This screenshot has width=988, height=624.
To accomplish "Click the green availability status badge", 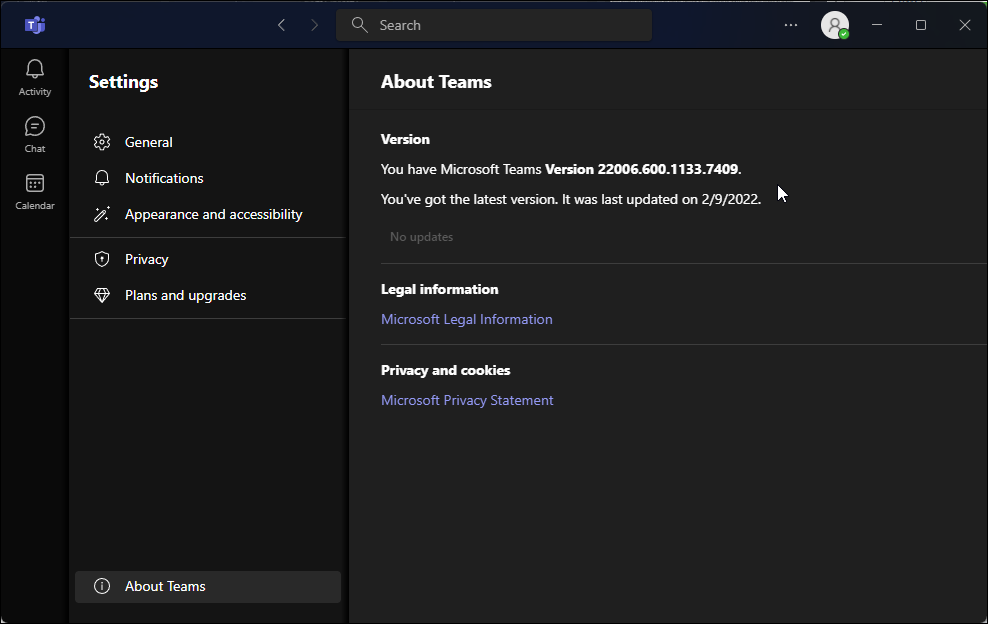I will 845,35.
